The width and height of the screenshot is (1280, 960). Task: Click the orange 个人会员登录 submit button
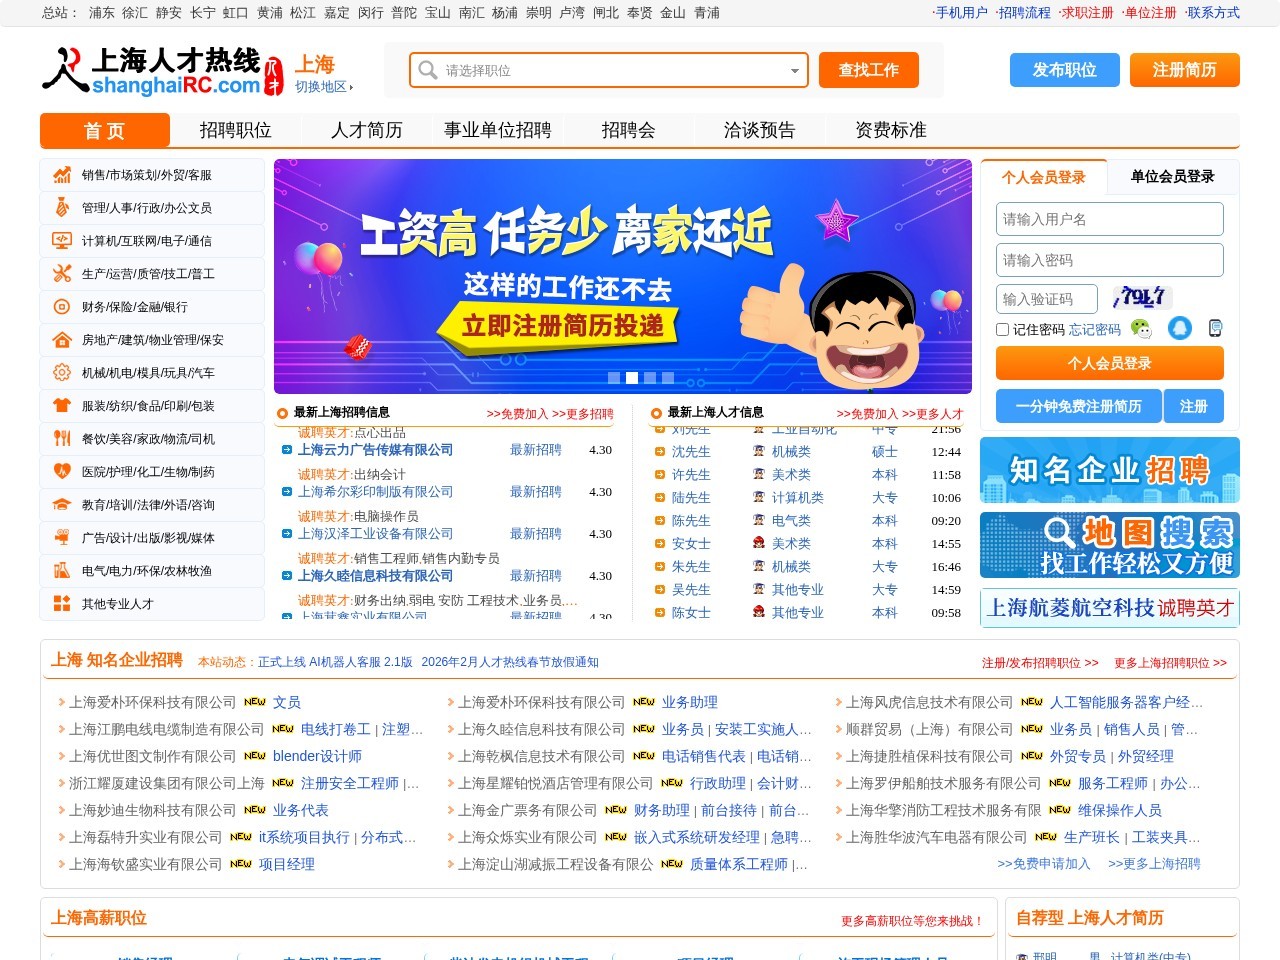click(1110, 363)
